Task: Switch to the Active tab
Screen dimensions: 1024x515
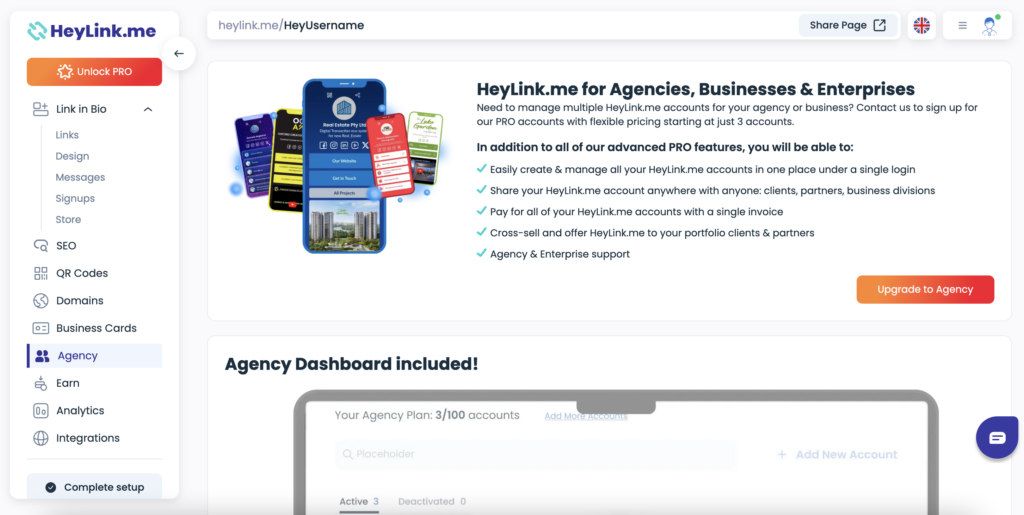Action: [x=359, y=502]
